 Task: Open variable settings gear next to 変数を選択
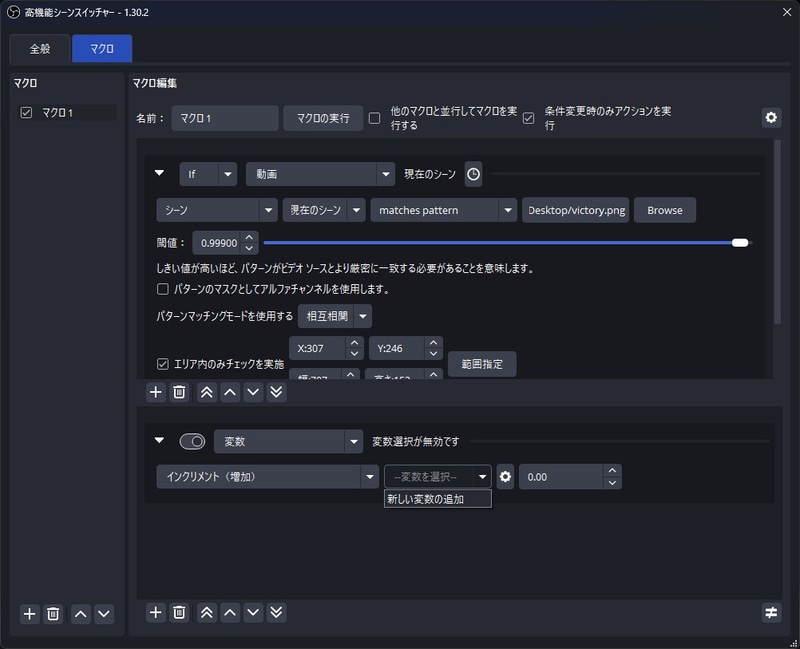point(505,477)
